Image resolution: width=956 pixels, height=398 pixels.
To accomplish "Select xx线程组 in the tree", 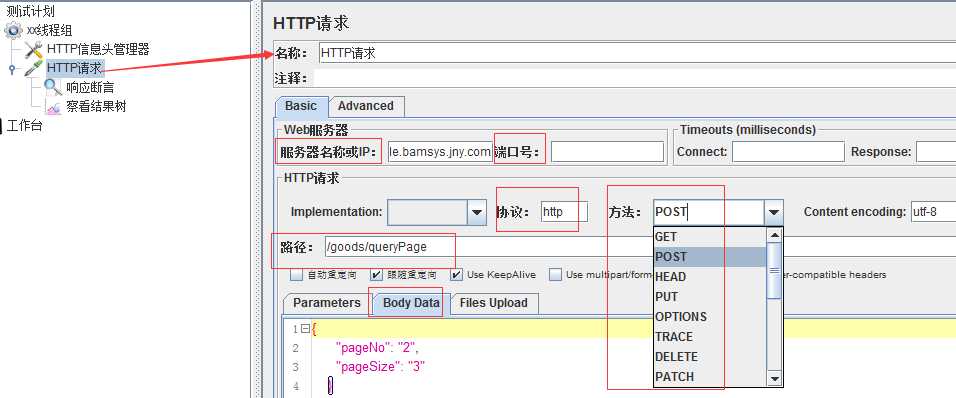I will point(49,30).
